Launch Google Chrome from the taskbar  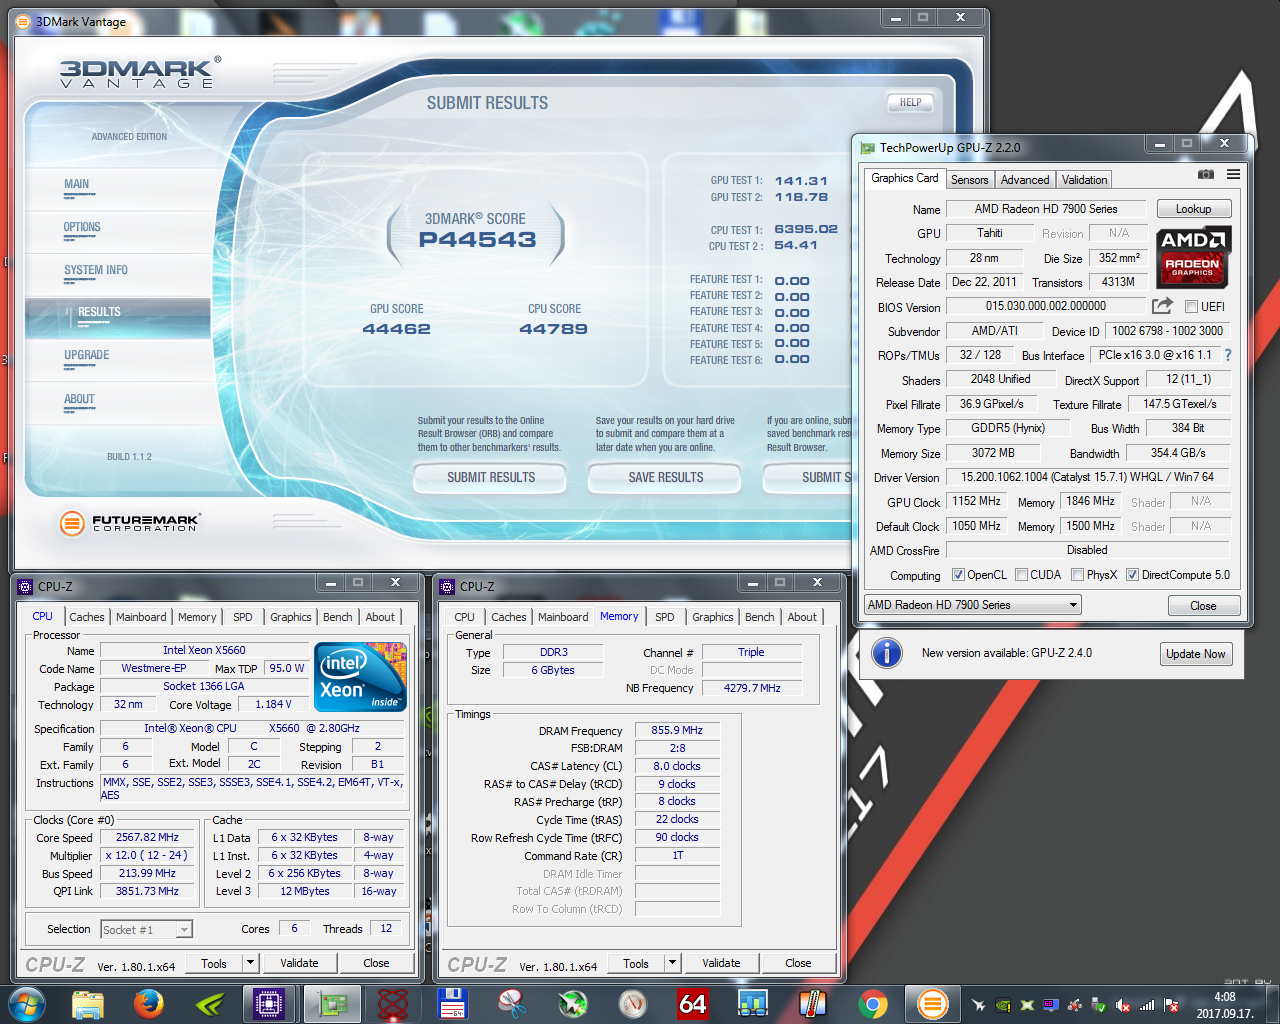[872, 1003]
